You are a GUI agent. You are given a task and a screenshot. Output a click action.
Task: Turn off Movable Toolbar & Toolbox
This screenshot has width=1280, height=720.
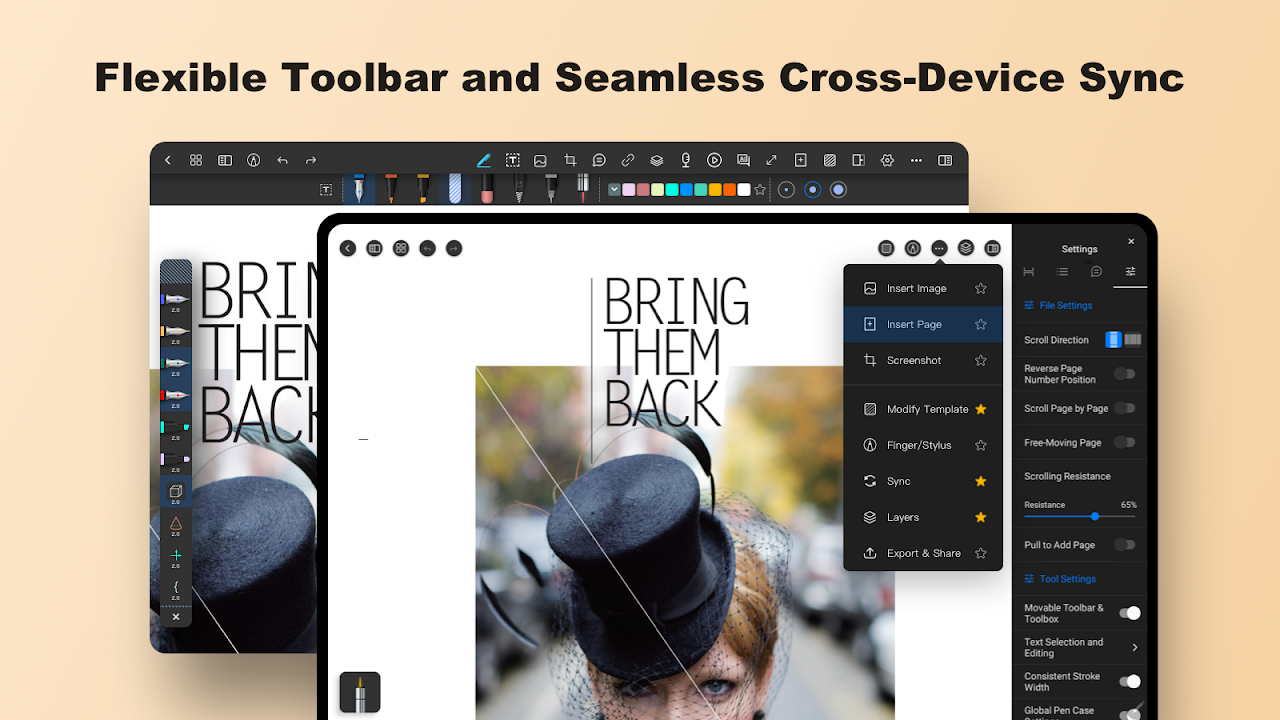(x=1129, y=612)
